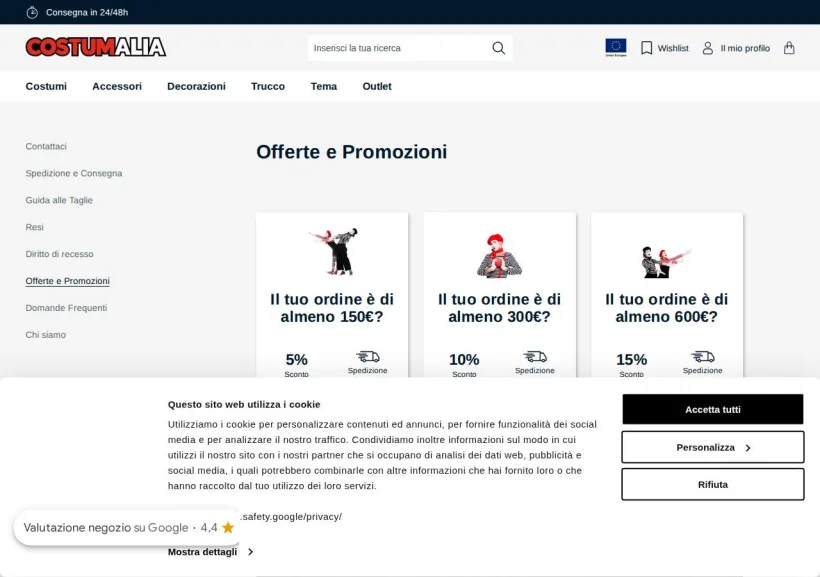Open the shopping bag cart icon
The height and width of the screenshot is (577, 820).
pyautogui.click(x=789, y=48)
